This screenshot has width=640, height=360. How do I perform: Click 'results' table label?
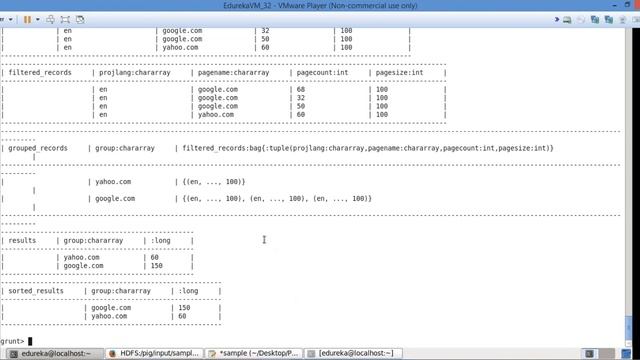[x=22, y=241]
